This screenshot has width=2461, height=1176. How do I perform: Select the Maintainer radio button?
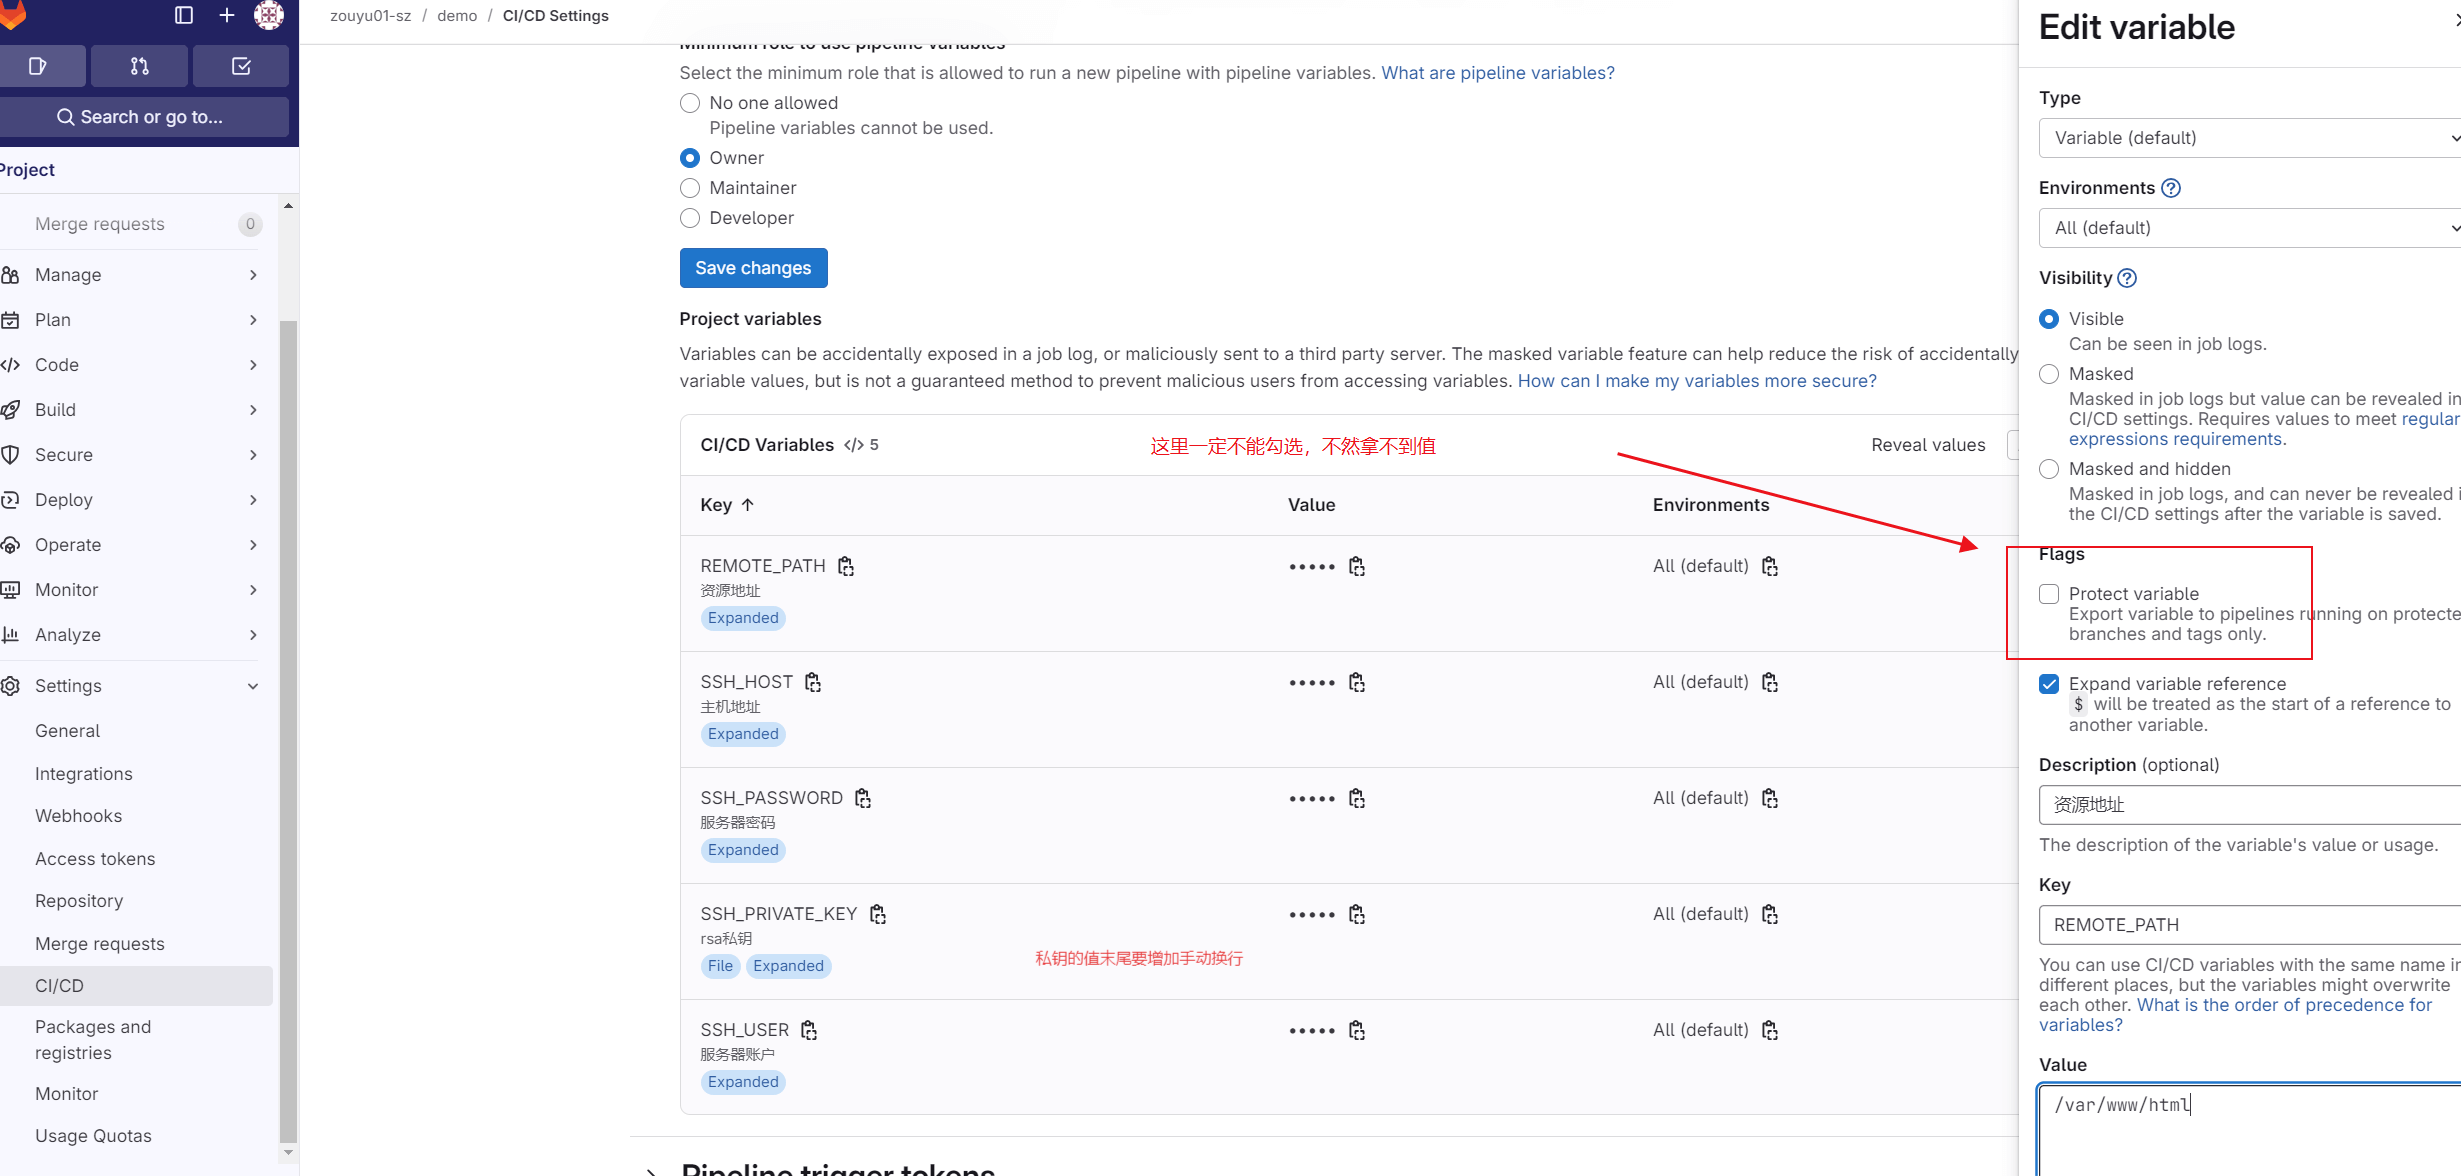coord(689,188)
